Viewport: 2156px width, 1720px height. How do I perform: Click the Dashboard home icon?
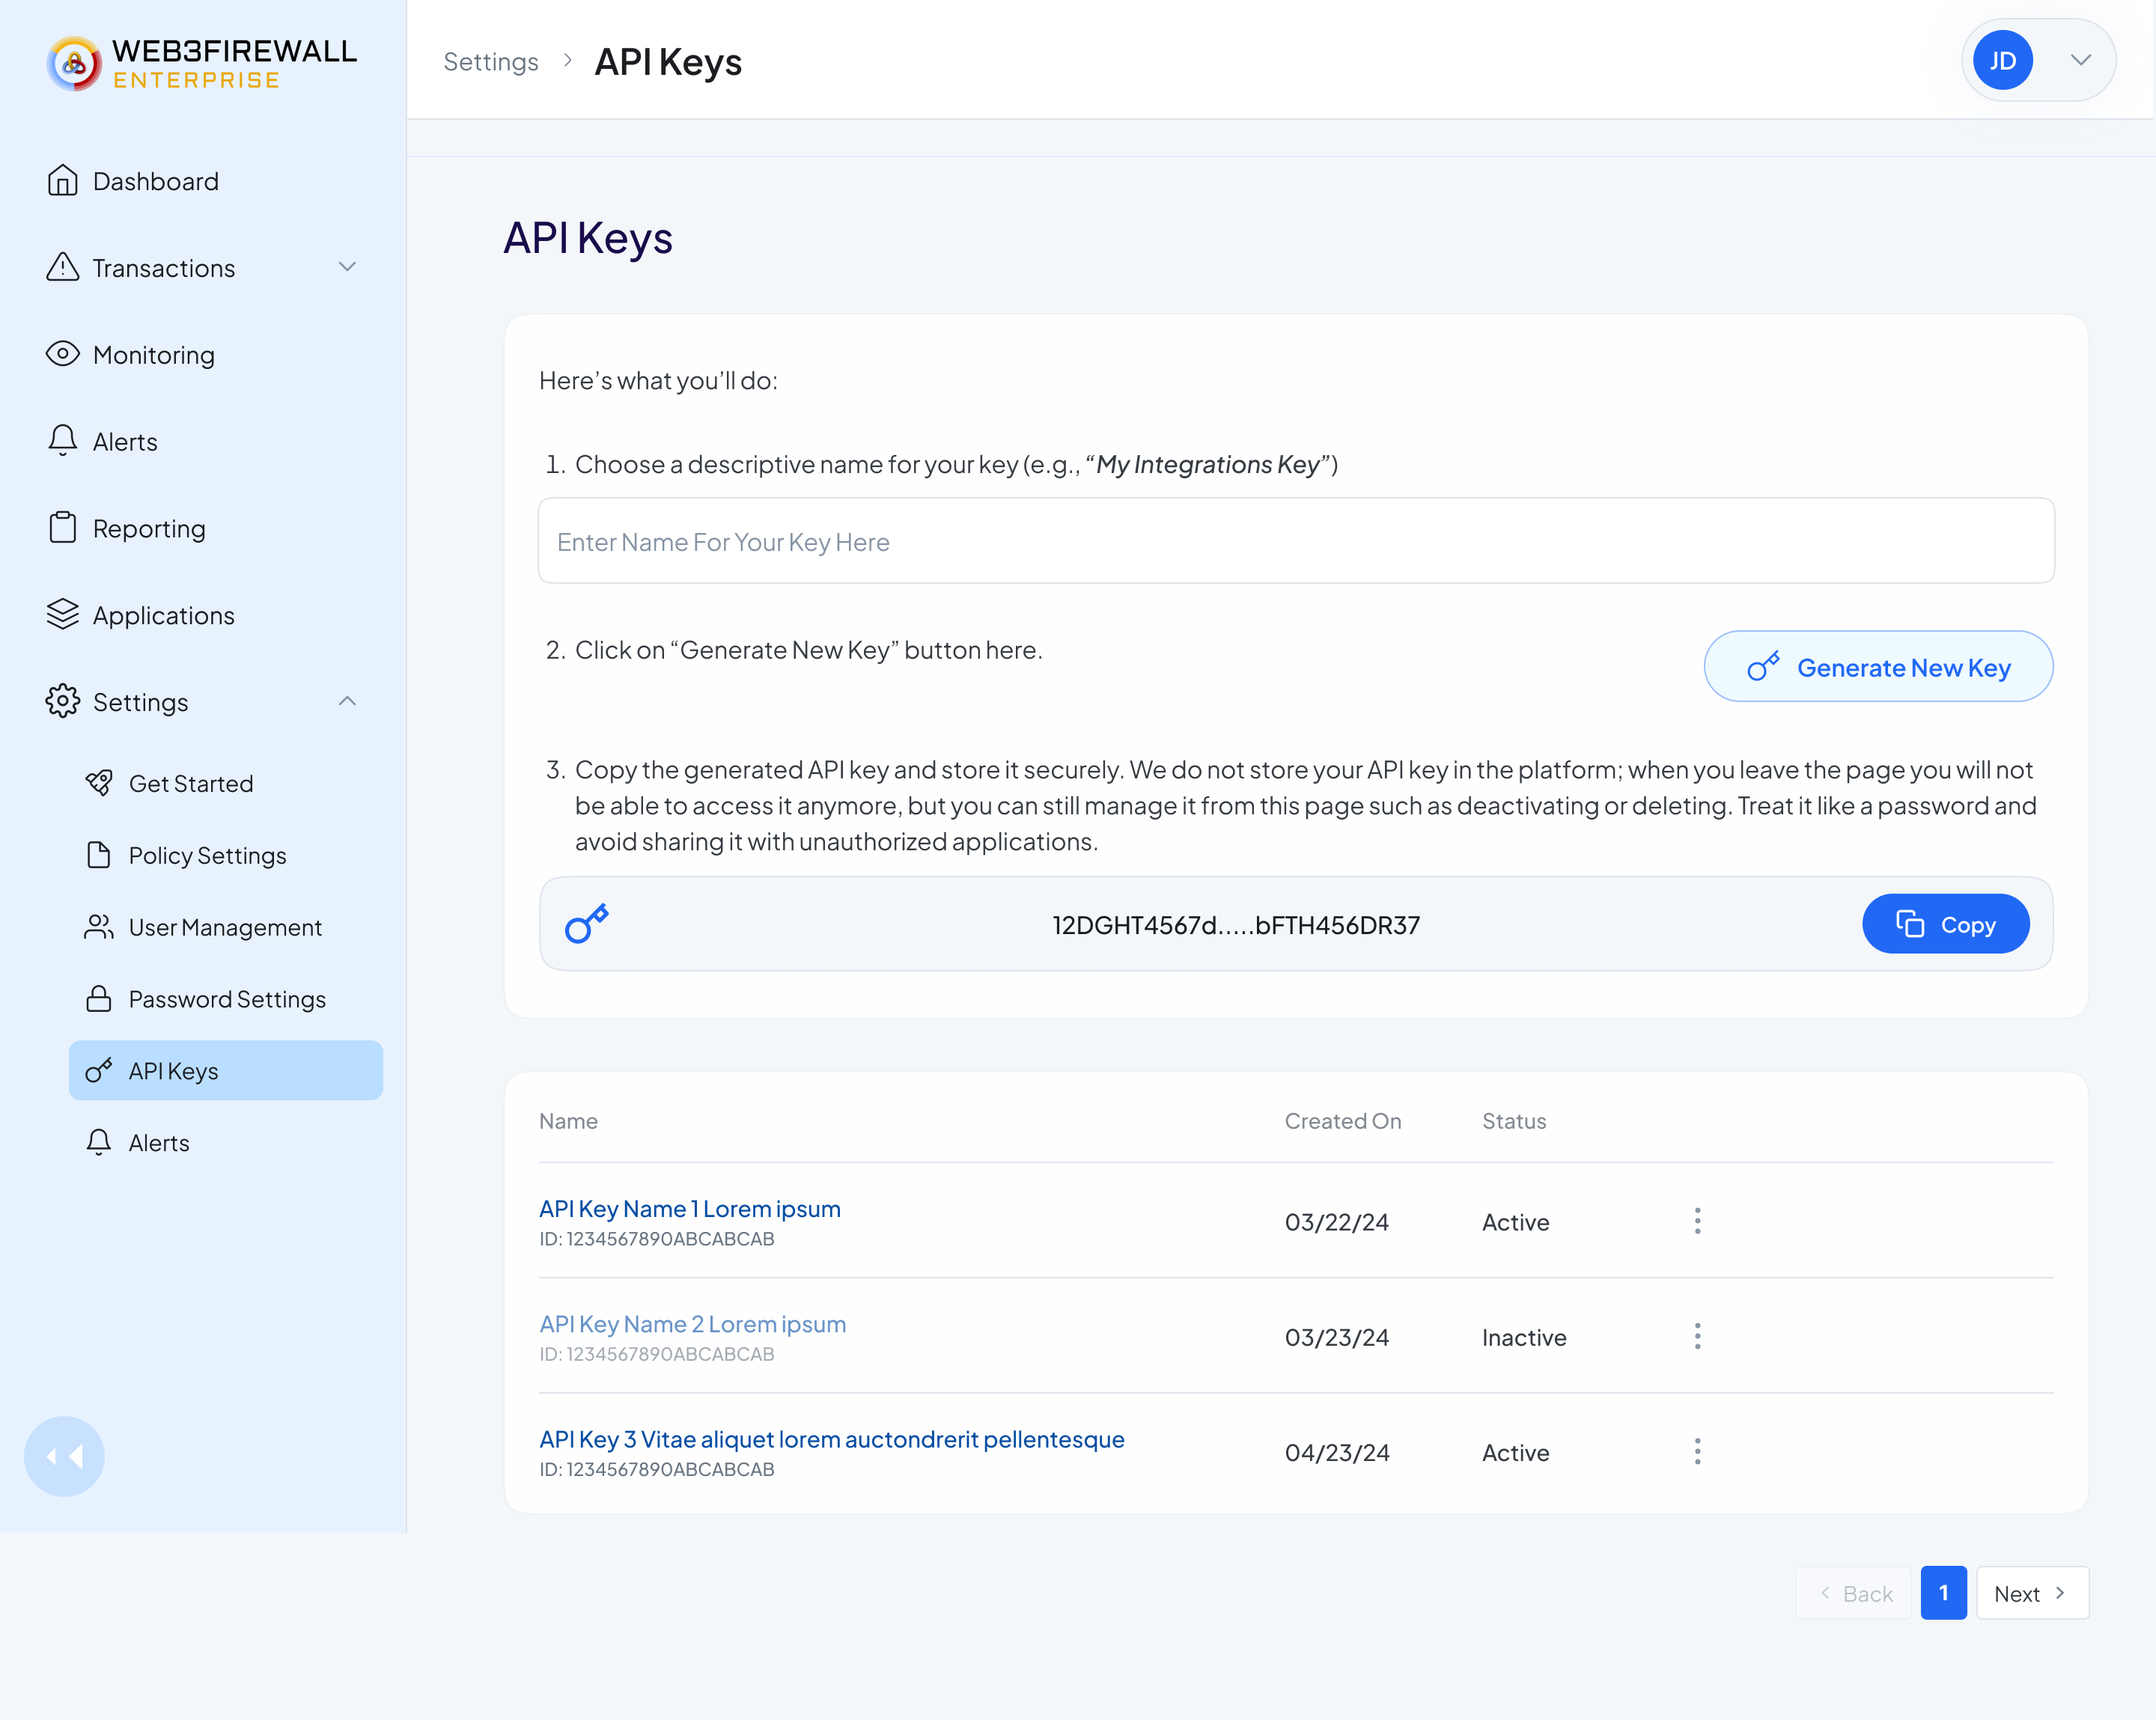[62, 181]
